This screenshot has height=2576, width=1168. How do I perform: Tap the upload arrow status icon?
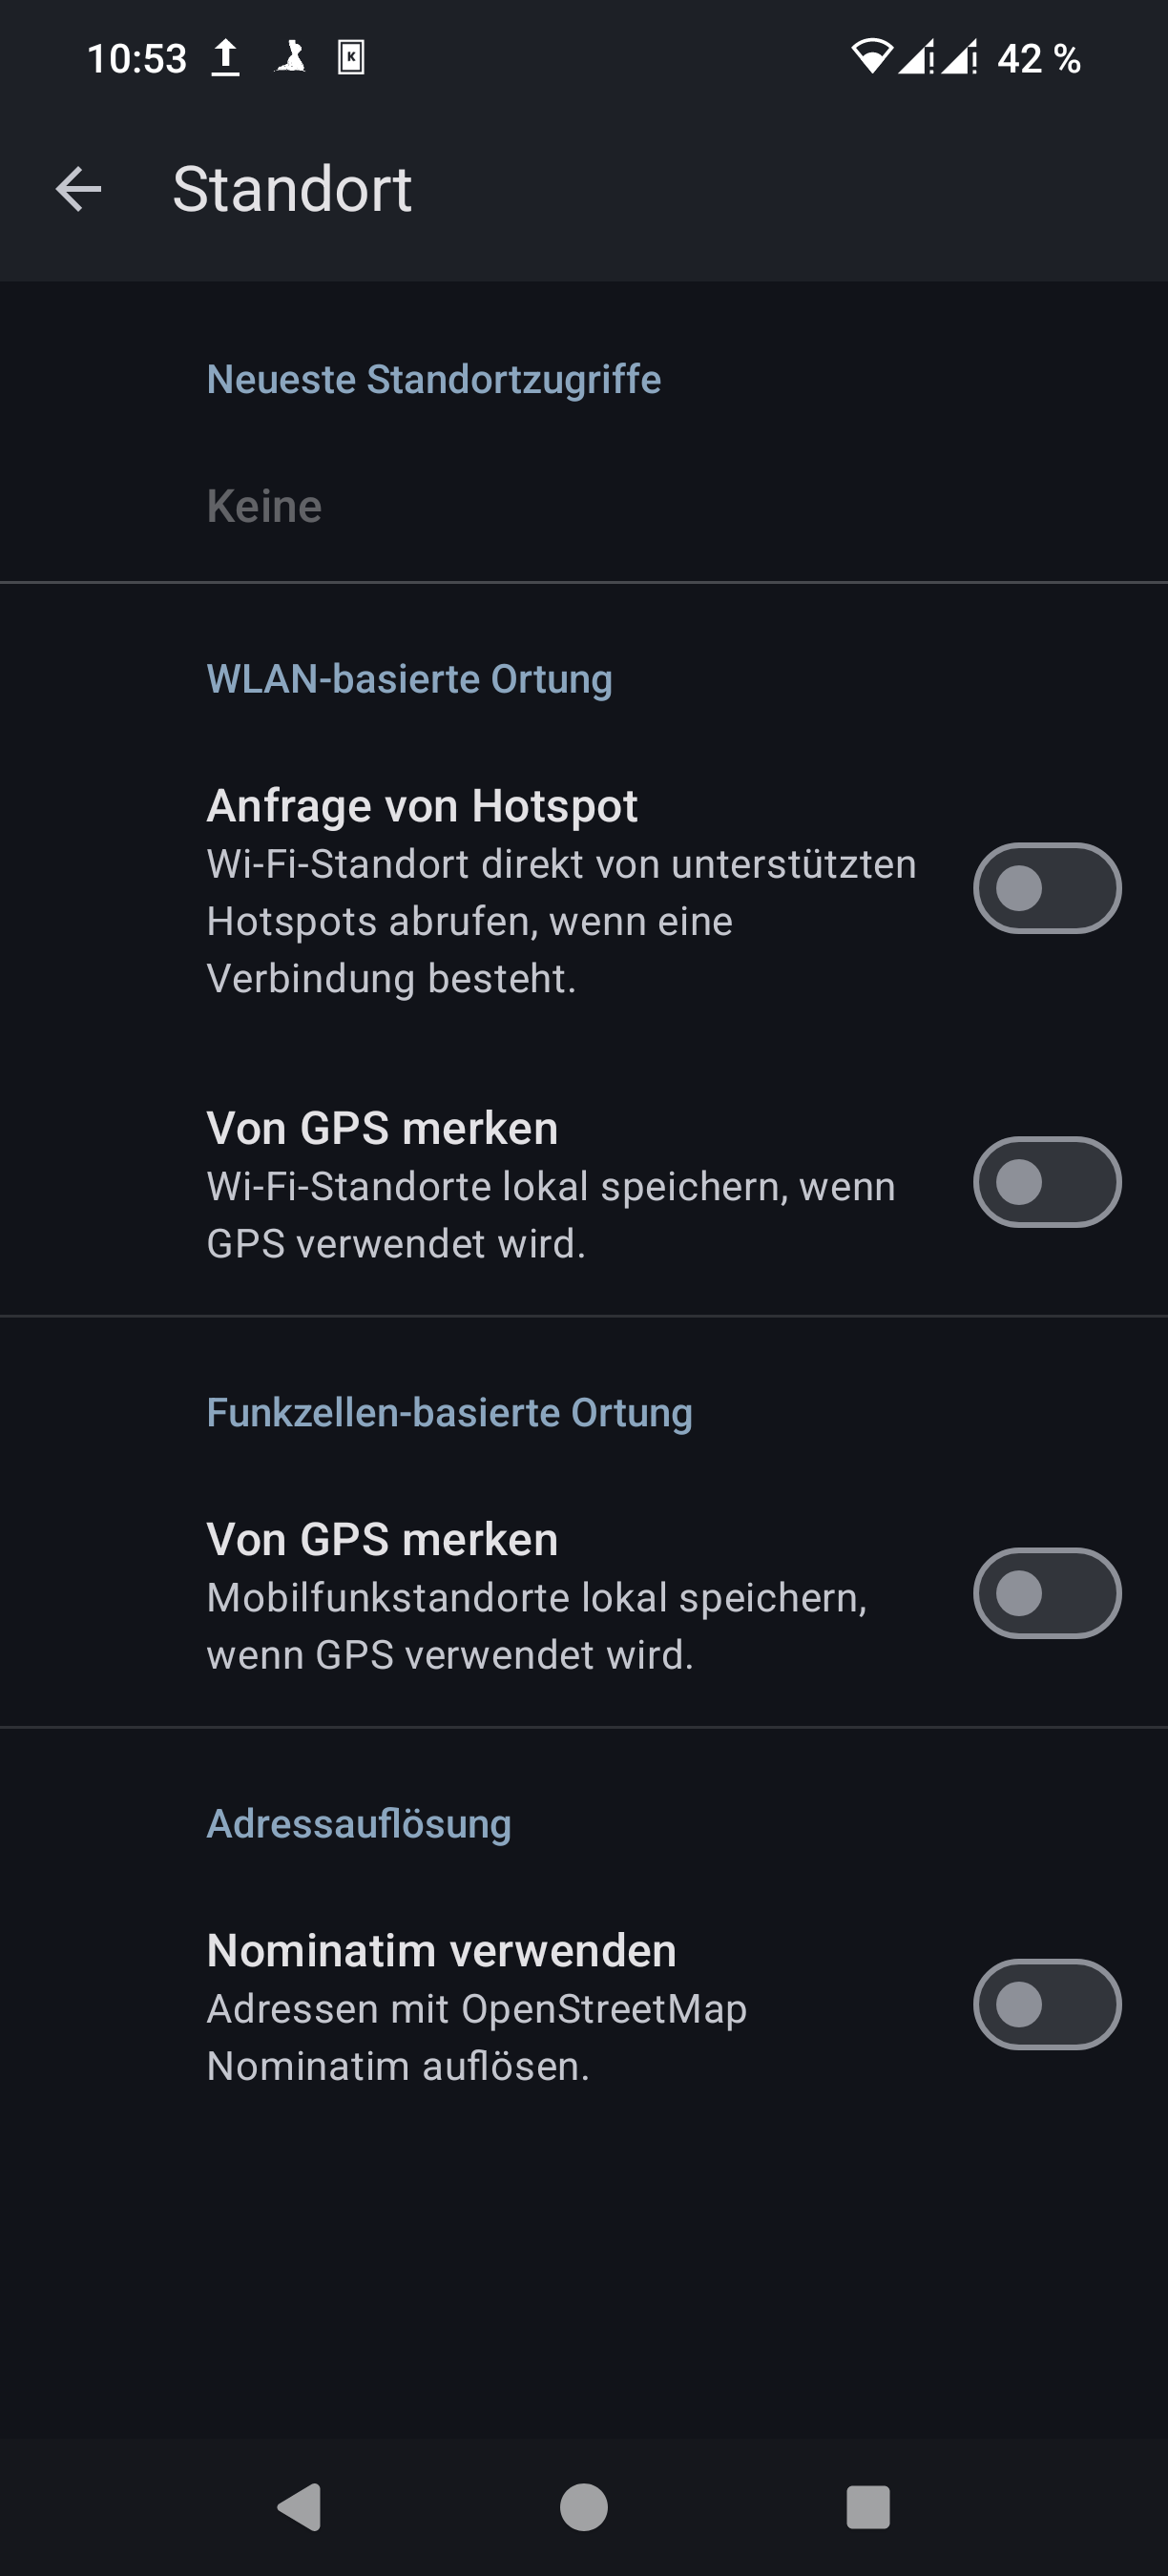pyautogui.click(x=226, y=58)
